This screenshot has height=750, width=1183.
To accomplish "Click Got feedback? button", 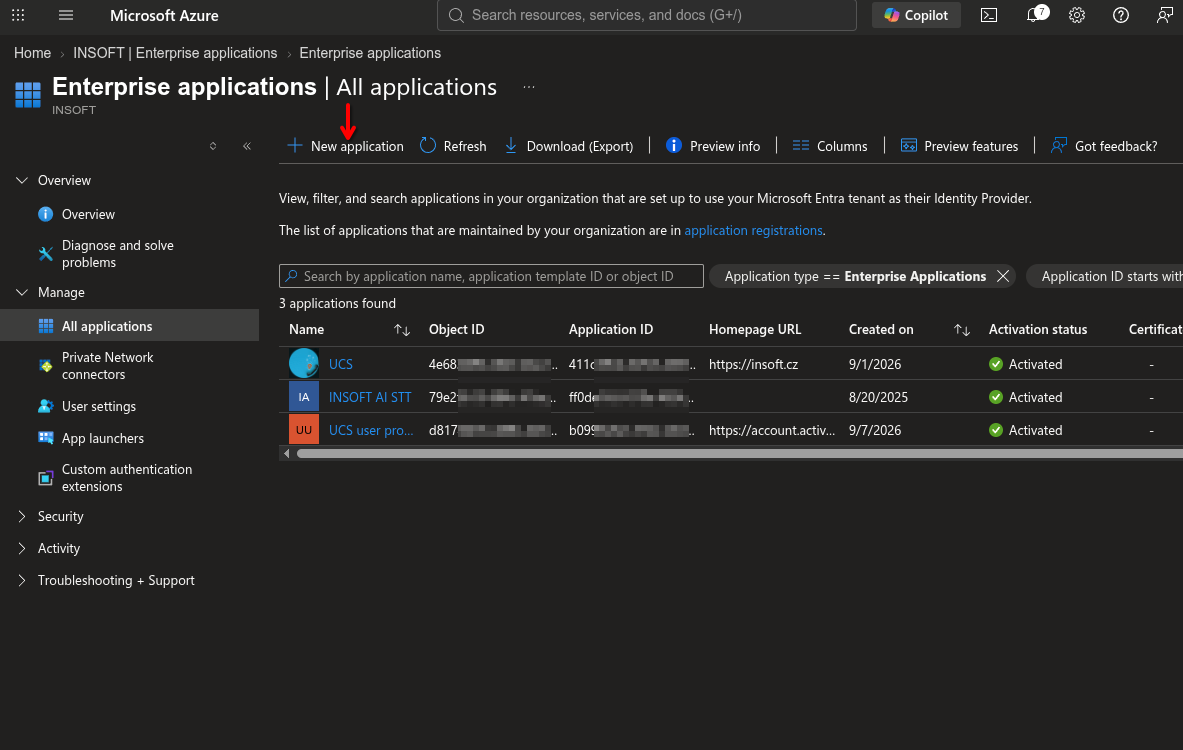I will (x=1104, y=146).
